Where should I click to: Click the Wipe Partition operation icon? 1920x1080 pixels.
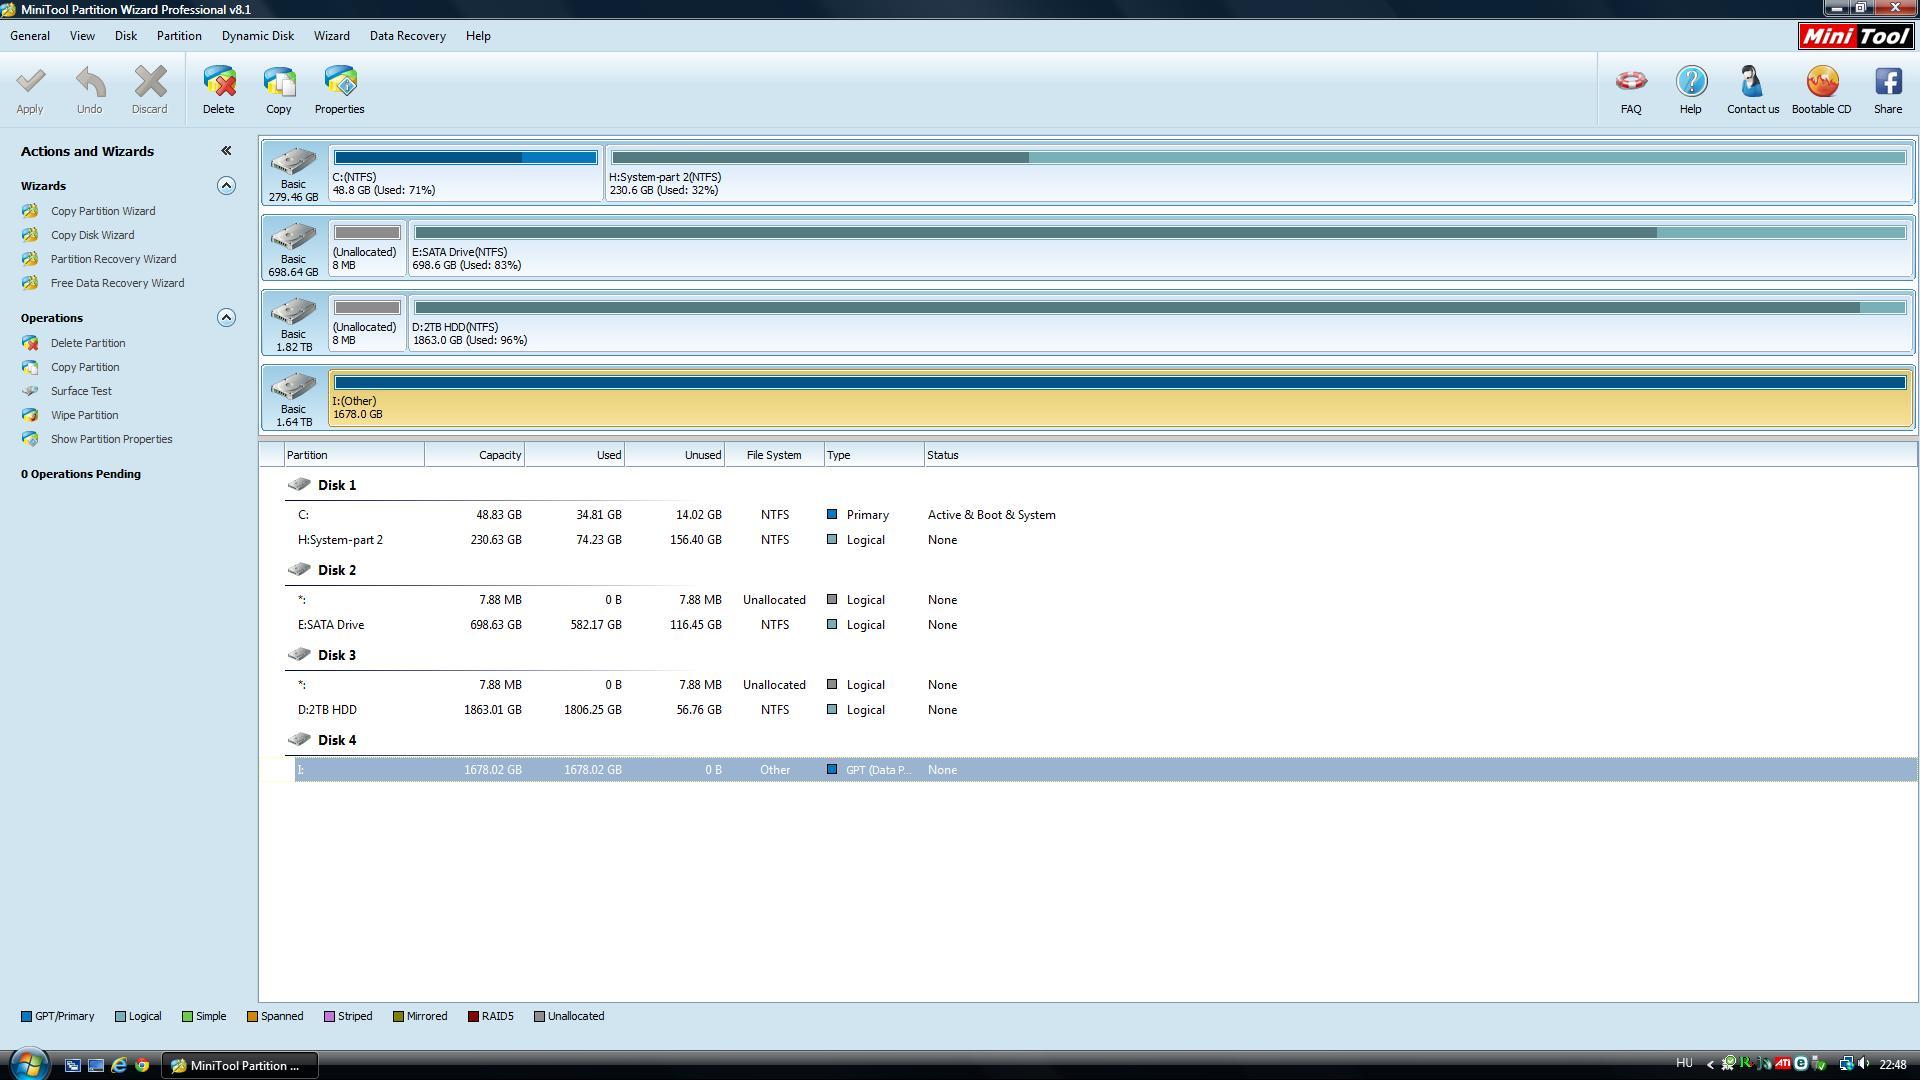[x=30, y=415]
